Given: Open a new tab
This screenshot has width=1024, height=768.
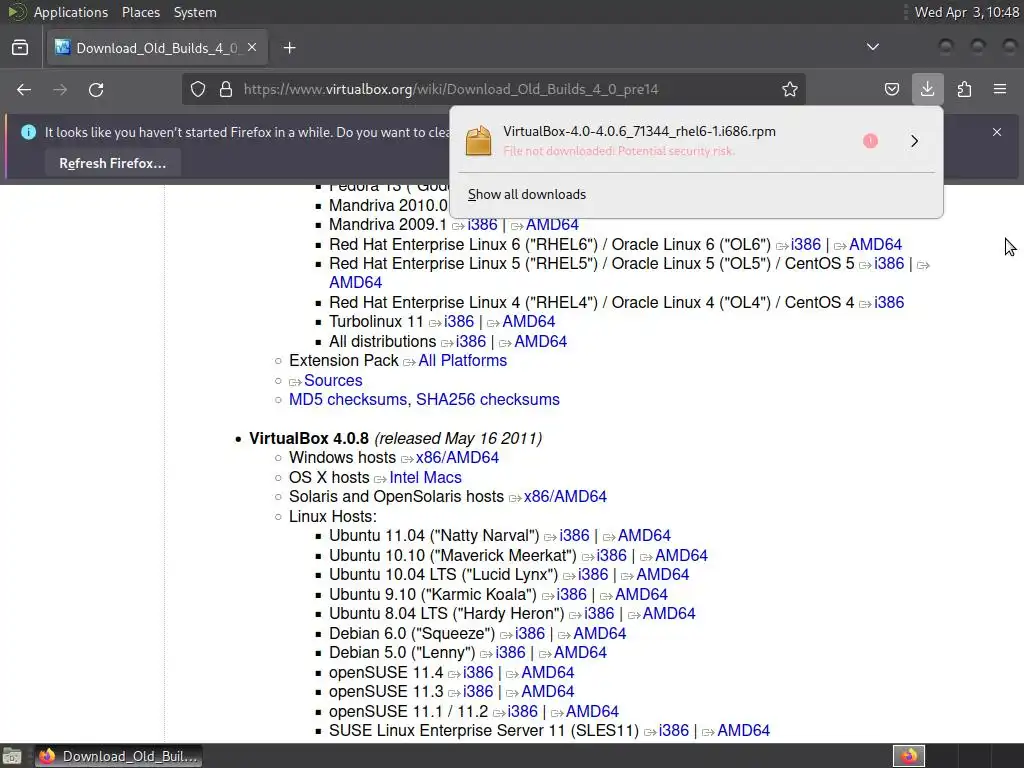Looking at the screenshot, I should tap(289, 48).
